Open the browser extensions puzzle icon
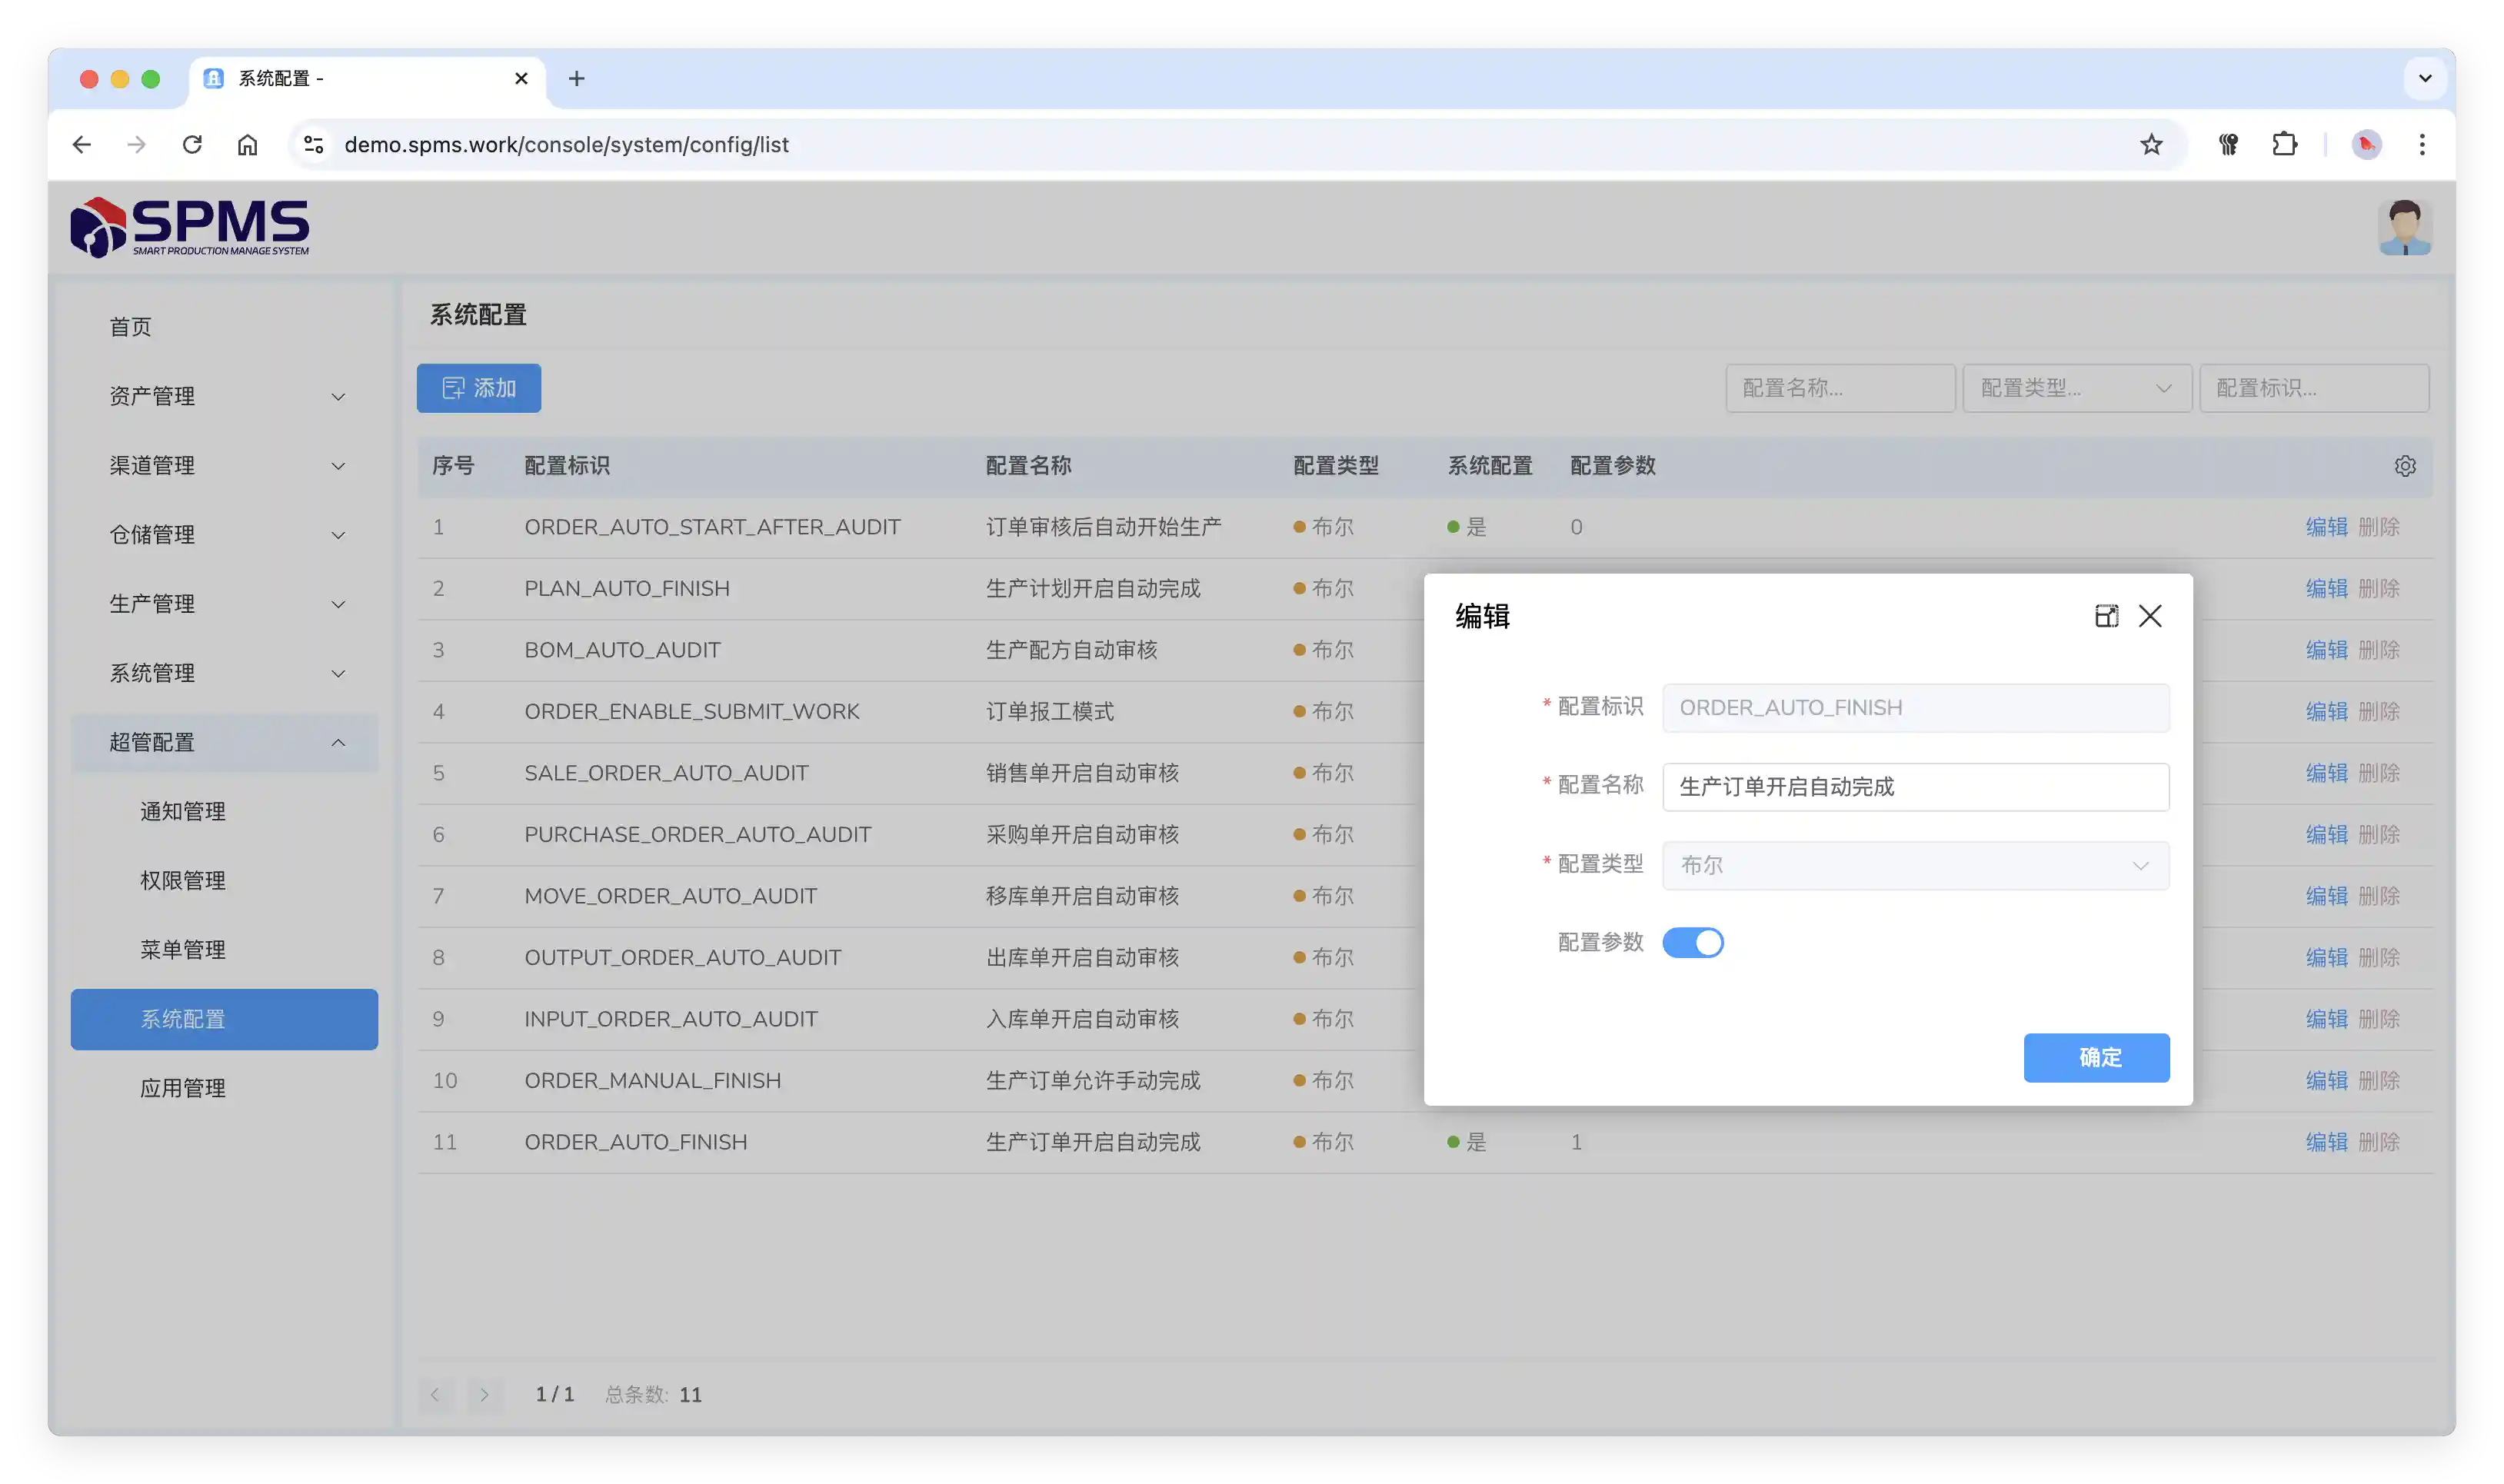The width and height of the screenshot is (2504, 1484). pos(2284,145)
